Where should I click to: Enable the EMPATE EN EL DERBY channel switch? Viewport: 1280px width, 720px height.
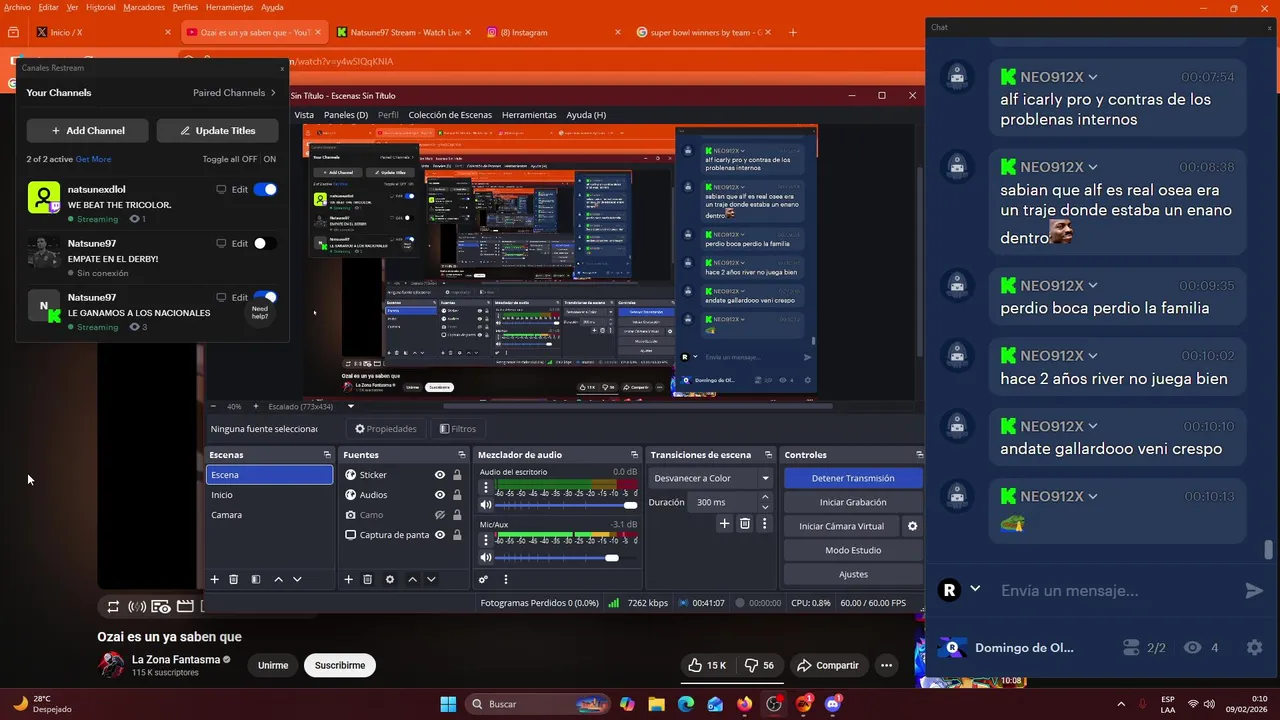tap(265, 243)
